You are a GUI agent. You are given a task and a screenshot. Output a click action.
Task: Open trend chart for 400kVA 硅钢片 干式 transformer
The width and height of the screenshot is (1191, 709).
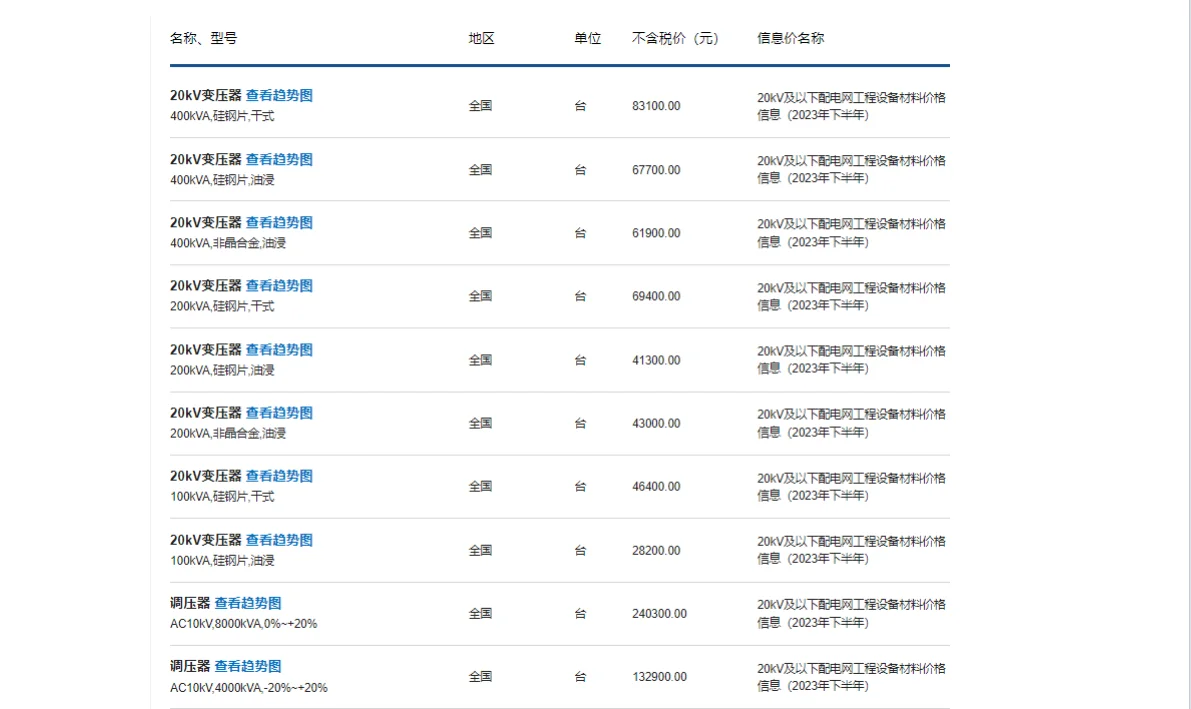coord(279,95)
